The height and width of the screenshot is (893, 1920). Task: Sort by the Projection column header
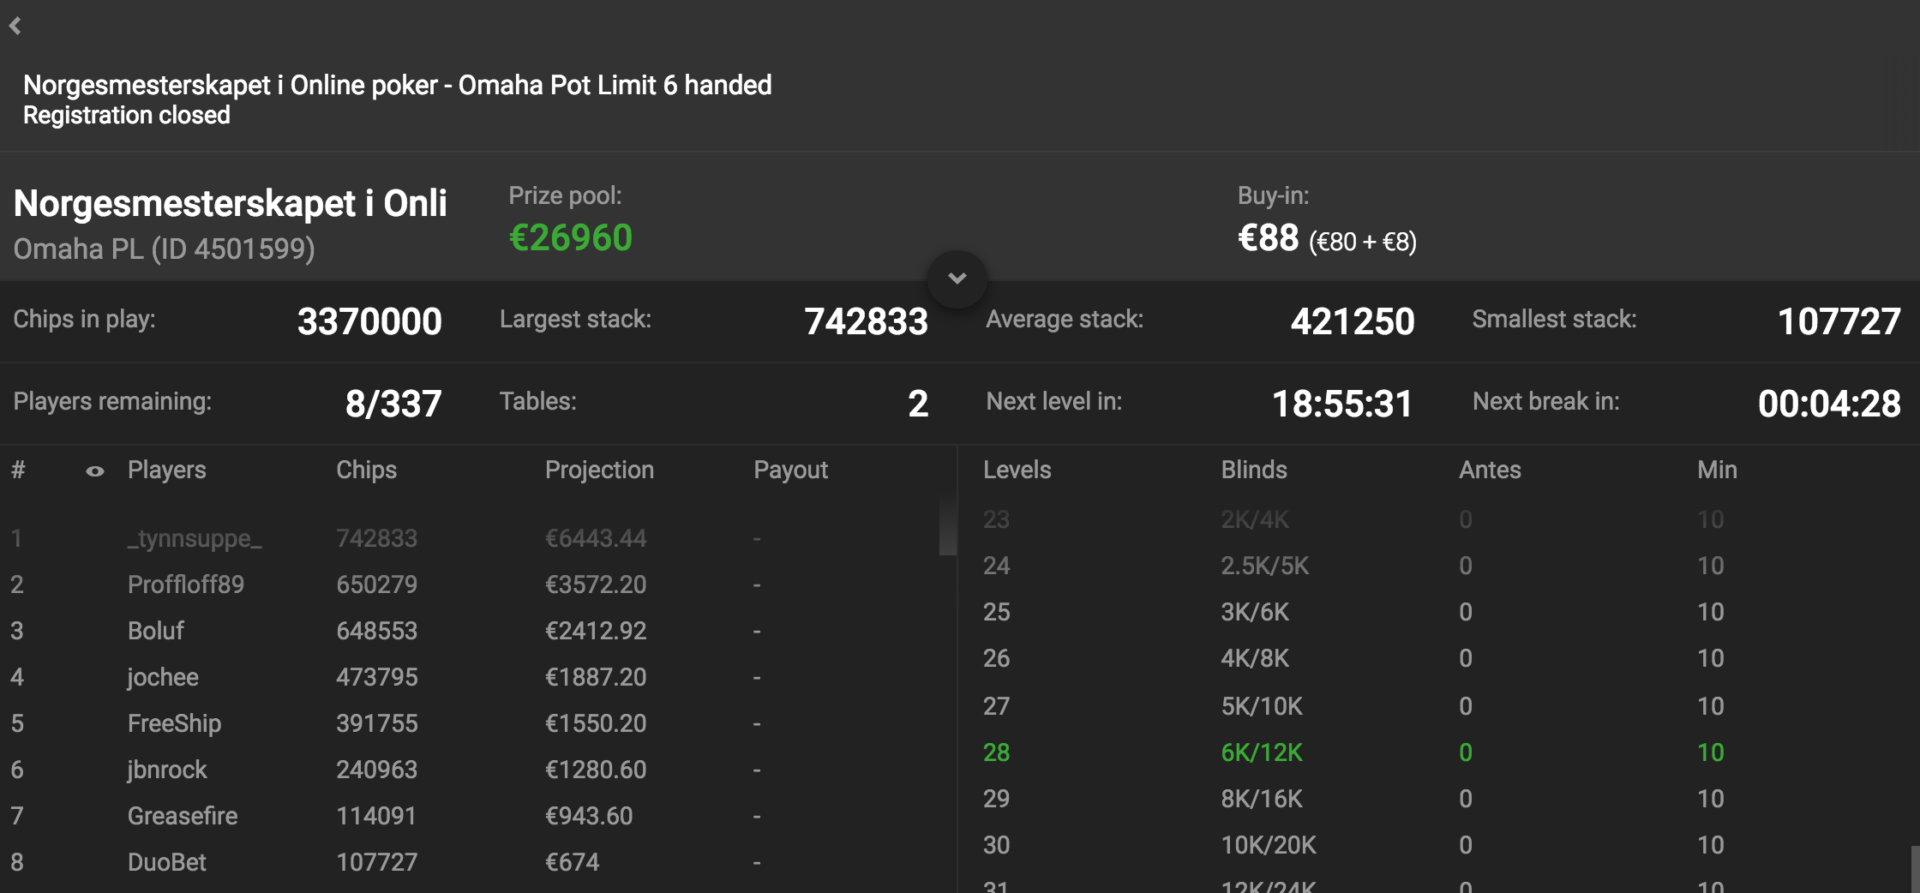pos(599,470)
